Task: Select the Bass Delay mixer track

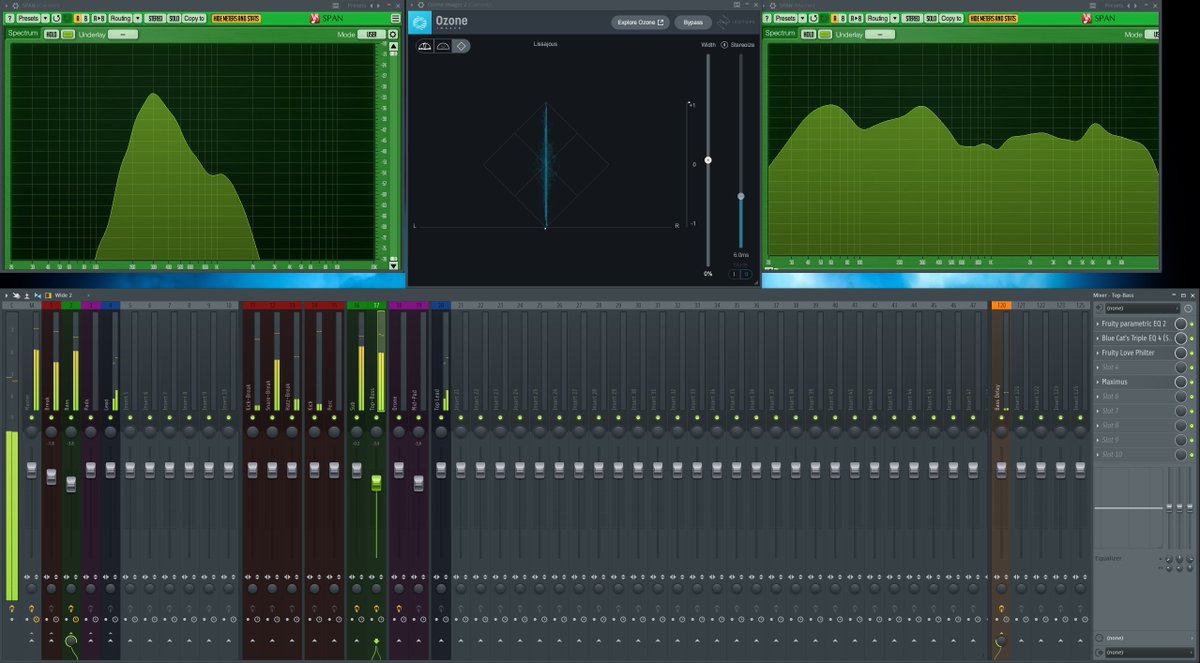Action: point(1001,400)
